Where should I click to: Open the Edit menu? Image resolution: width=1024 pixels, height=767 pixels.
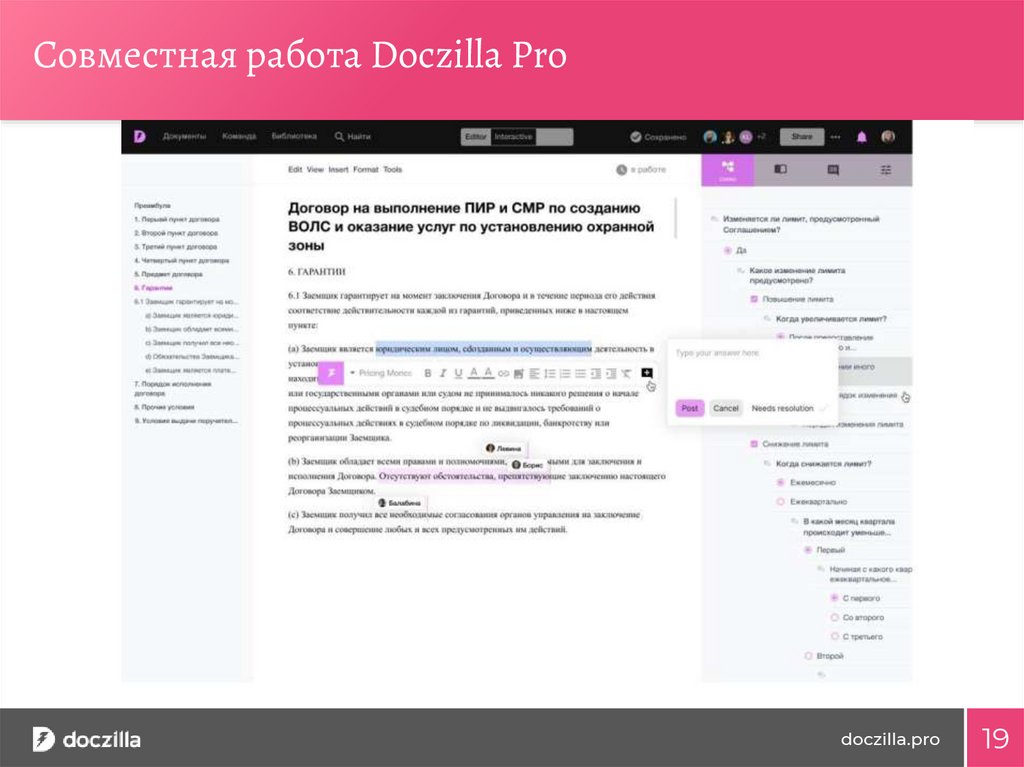(295, 169)
